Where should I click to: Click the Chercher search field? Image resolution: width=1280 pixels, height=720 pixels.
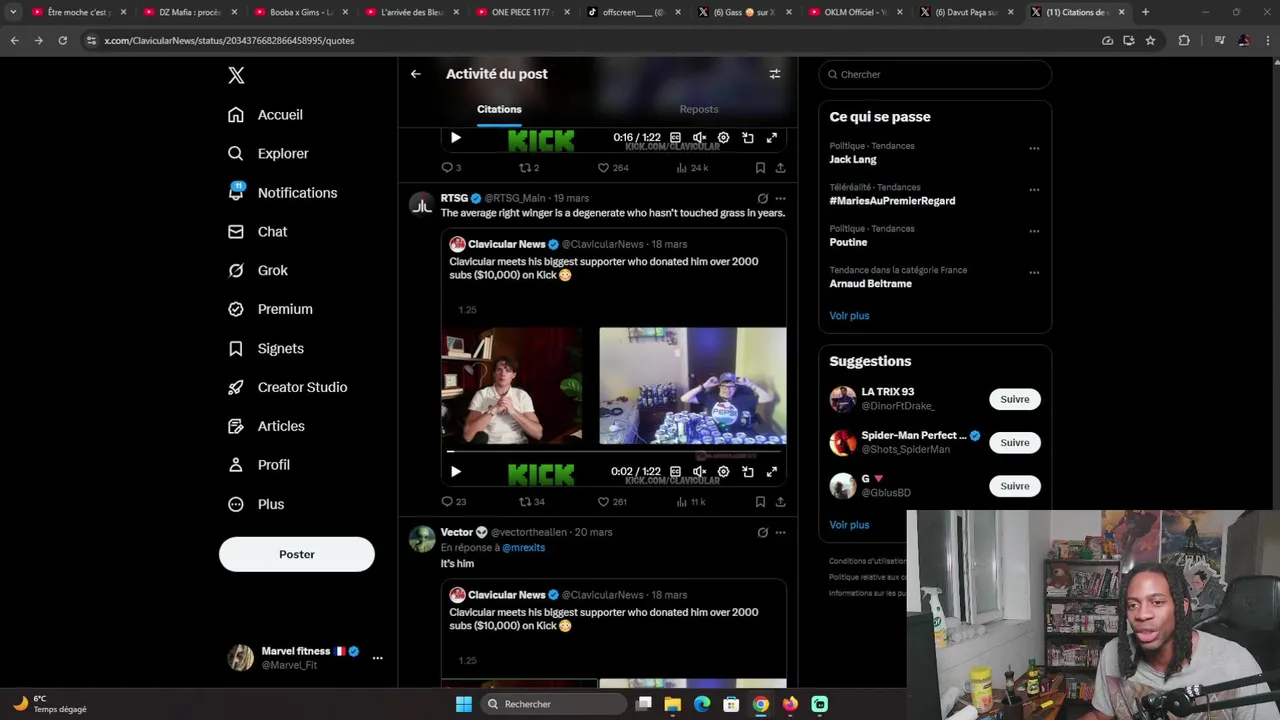point(934,74)
